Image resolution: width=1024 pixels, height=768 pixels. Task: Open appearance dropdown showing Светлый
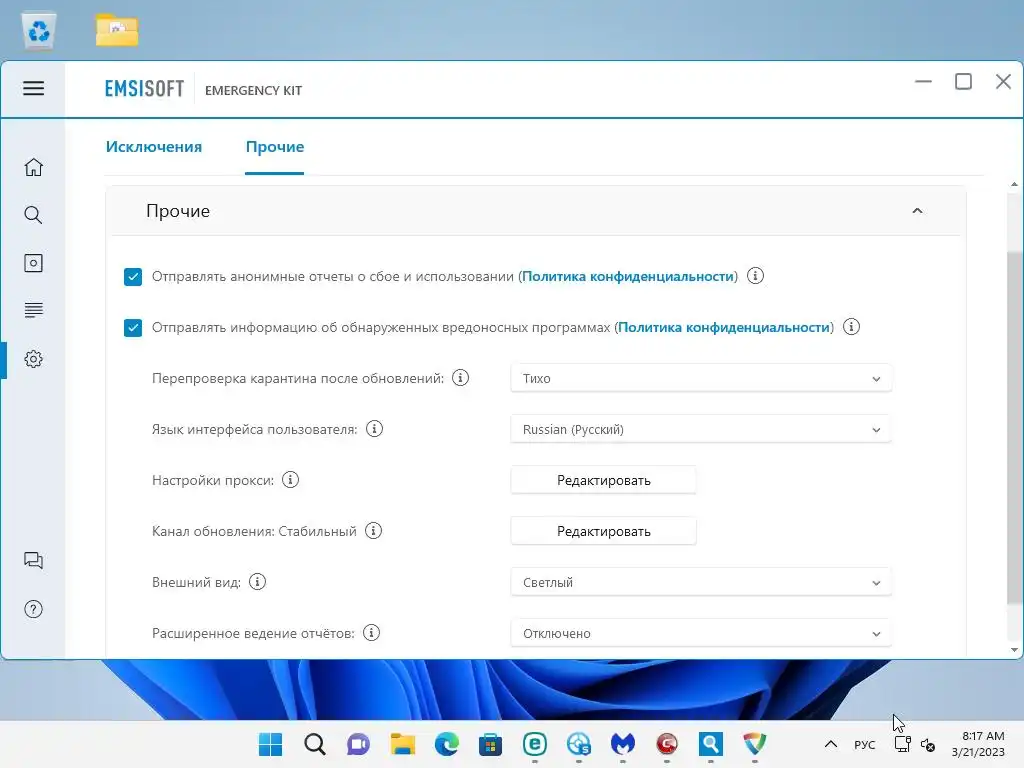click(x=701, y=582)
